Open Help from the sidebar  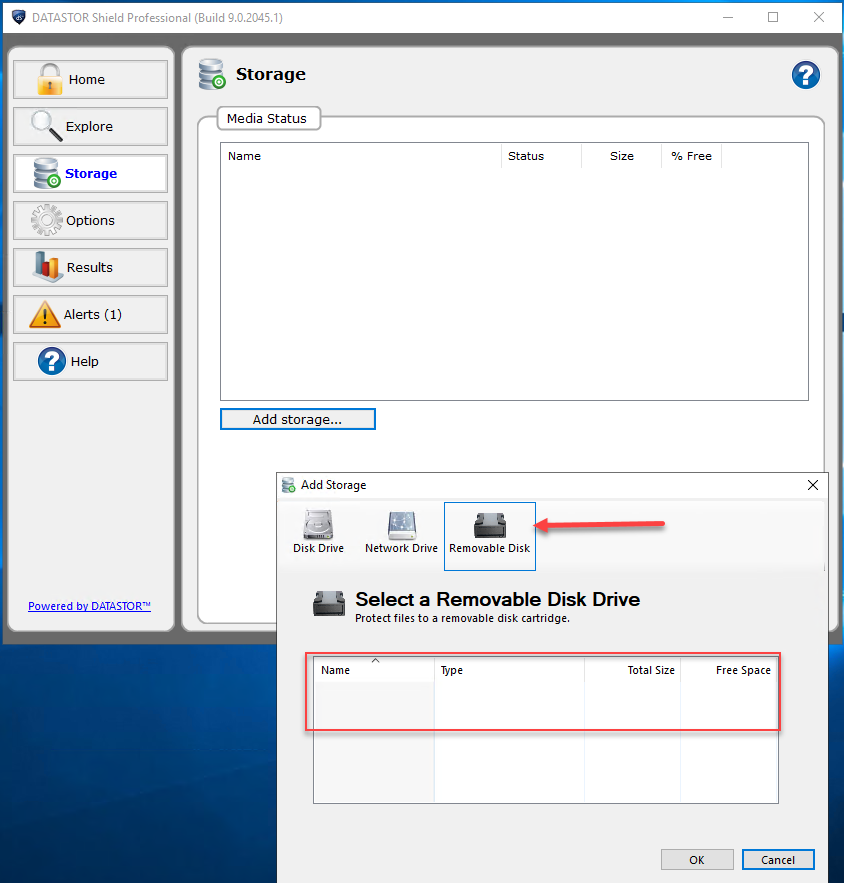90,362
